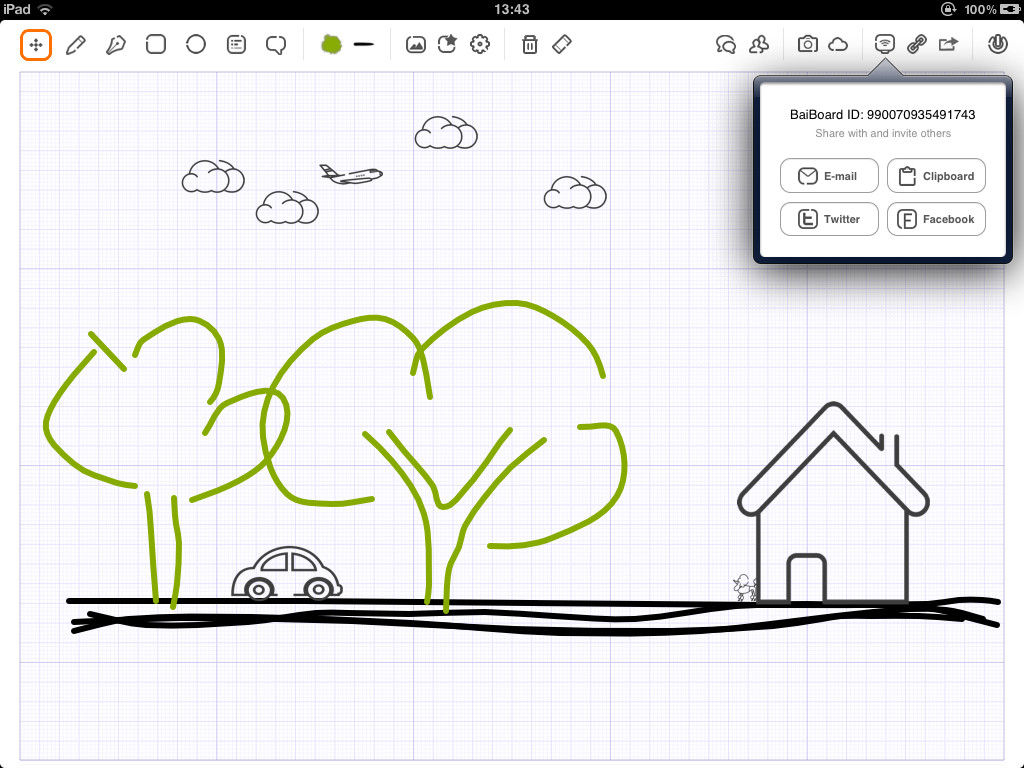Tap the status bar clock 13:43
Screen dimensions: 1024x768
point(511,9)
